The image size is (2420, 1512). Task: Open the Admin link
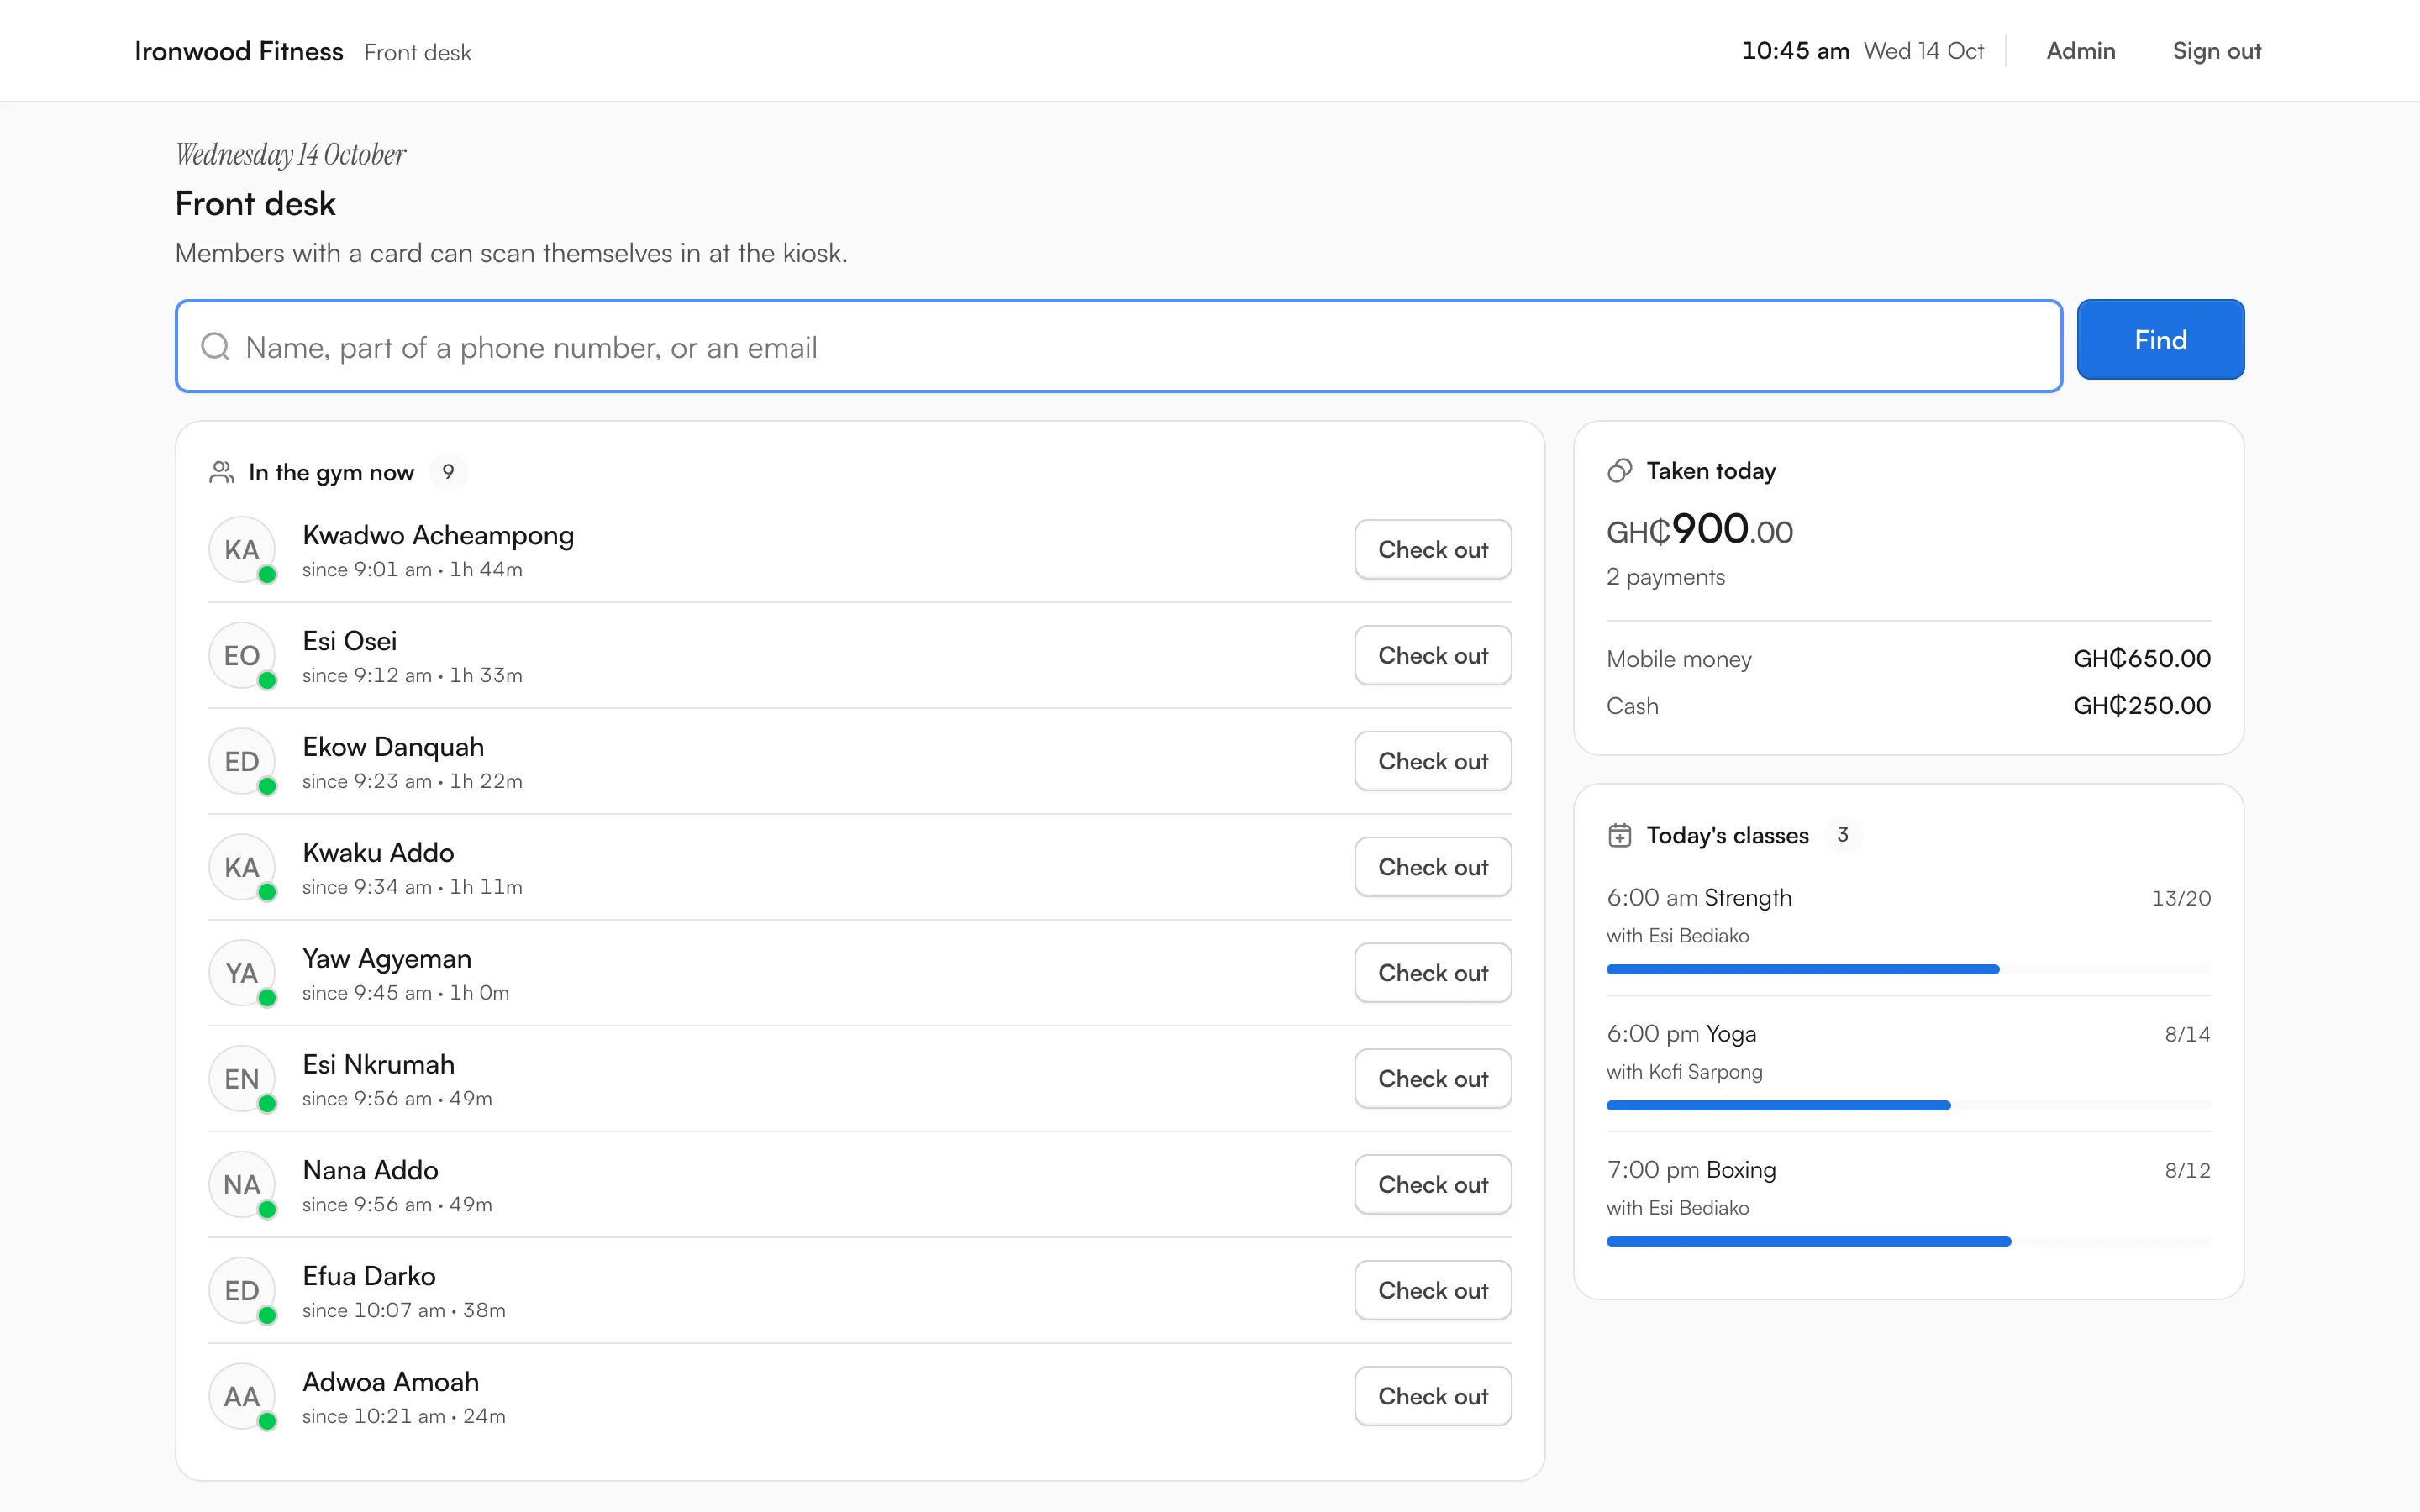(2080, 51)
